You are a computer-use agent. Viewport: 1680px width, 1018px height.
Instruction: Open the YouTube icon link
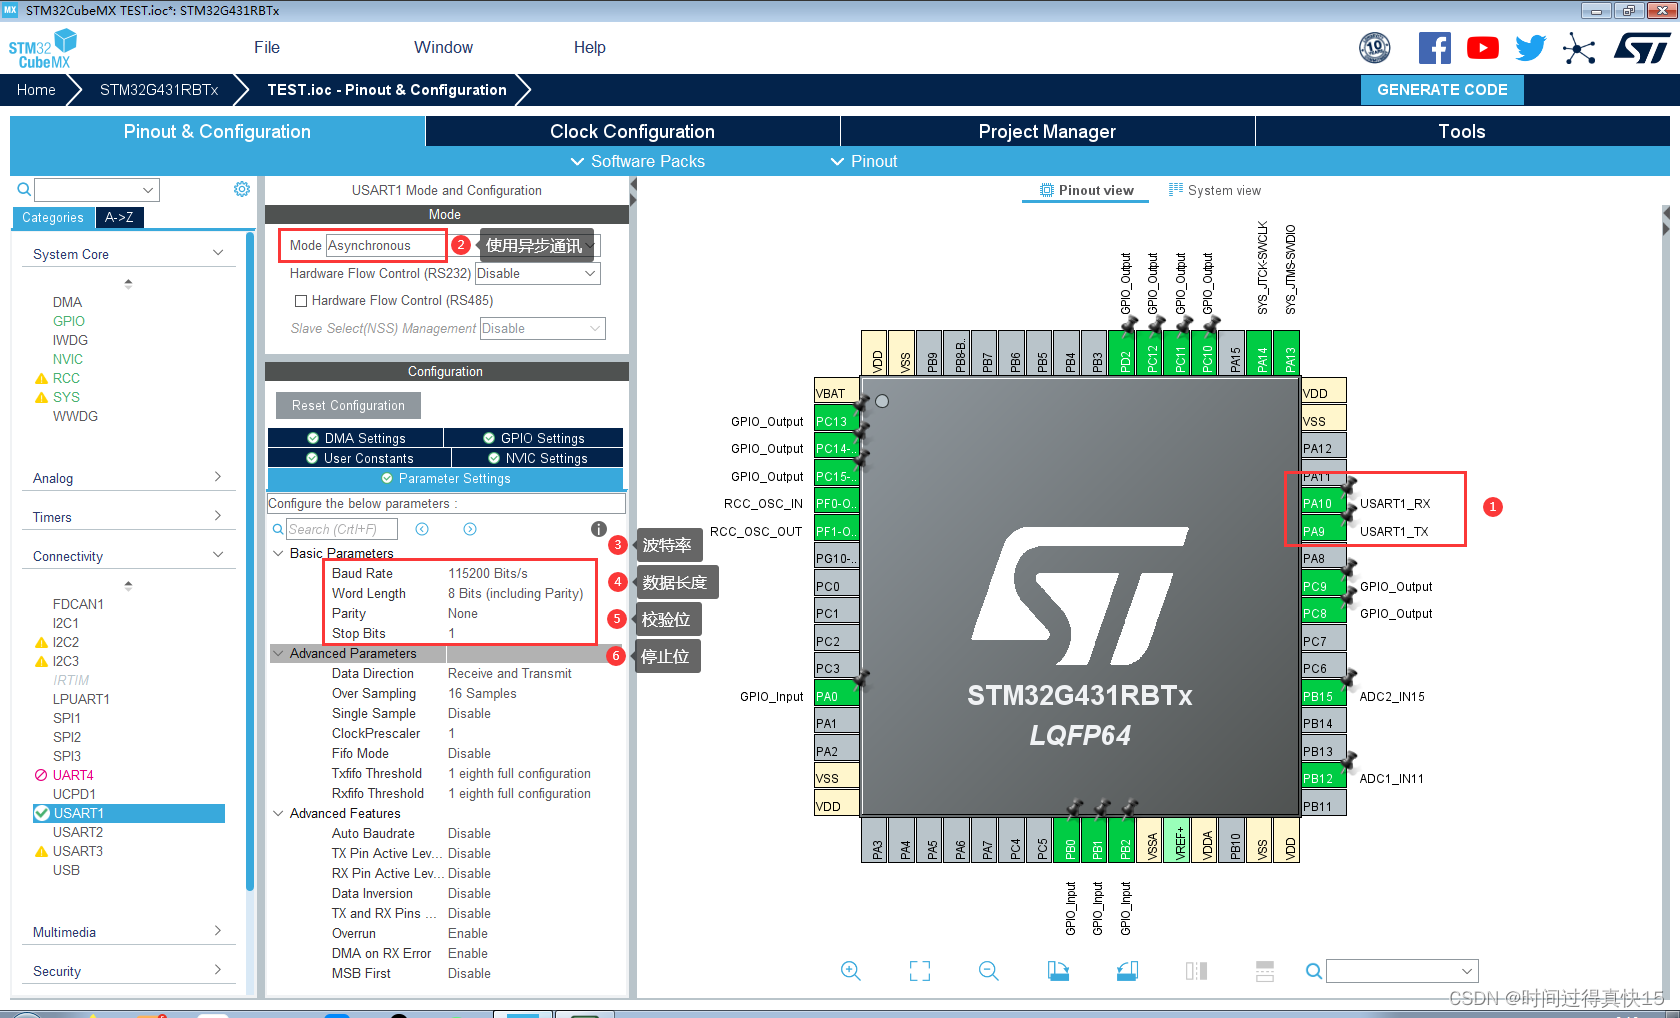pyautogui.click(x=1483, y=48)
